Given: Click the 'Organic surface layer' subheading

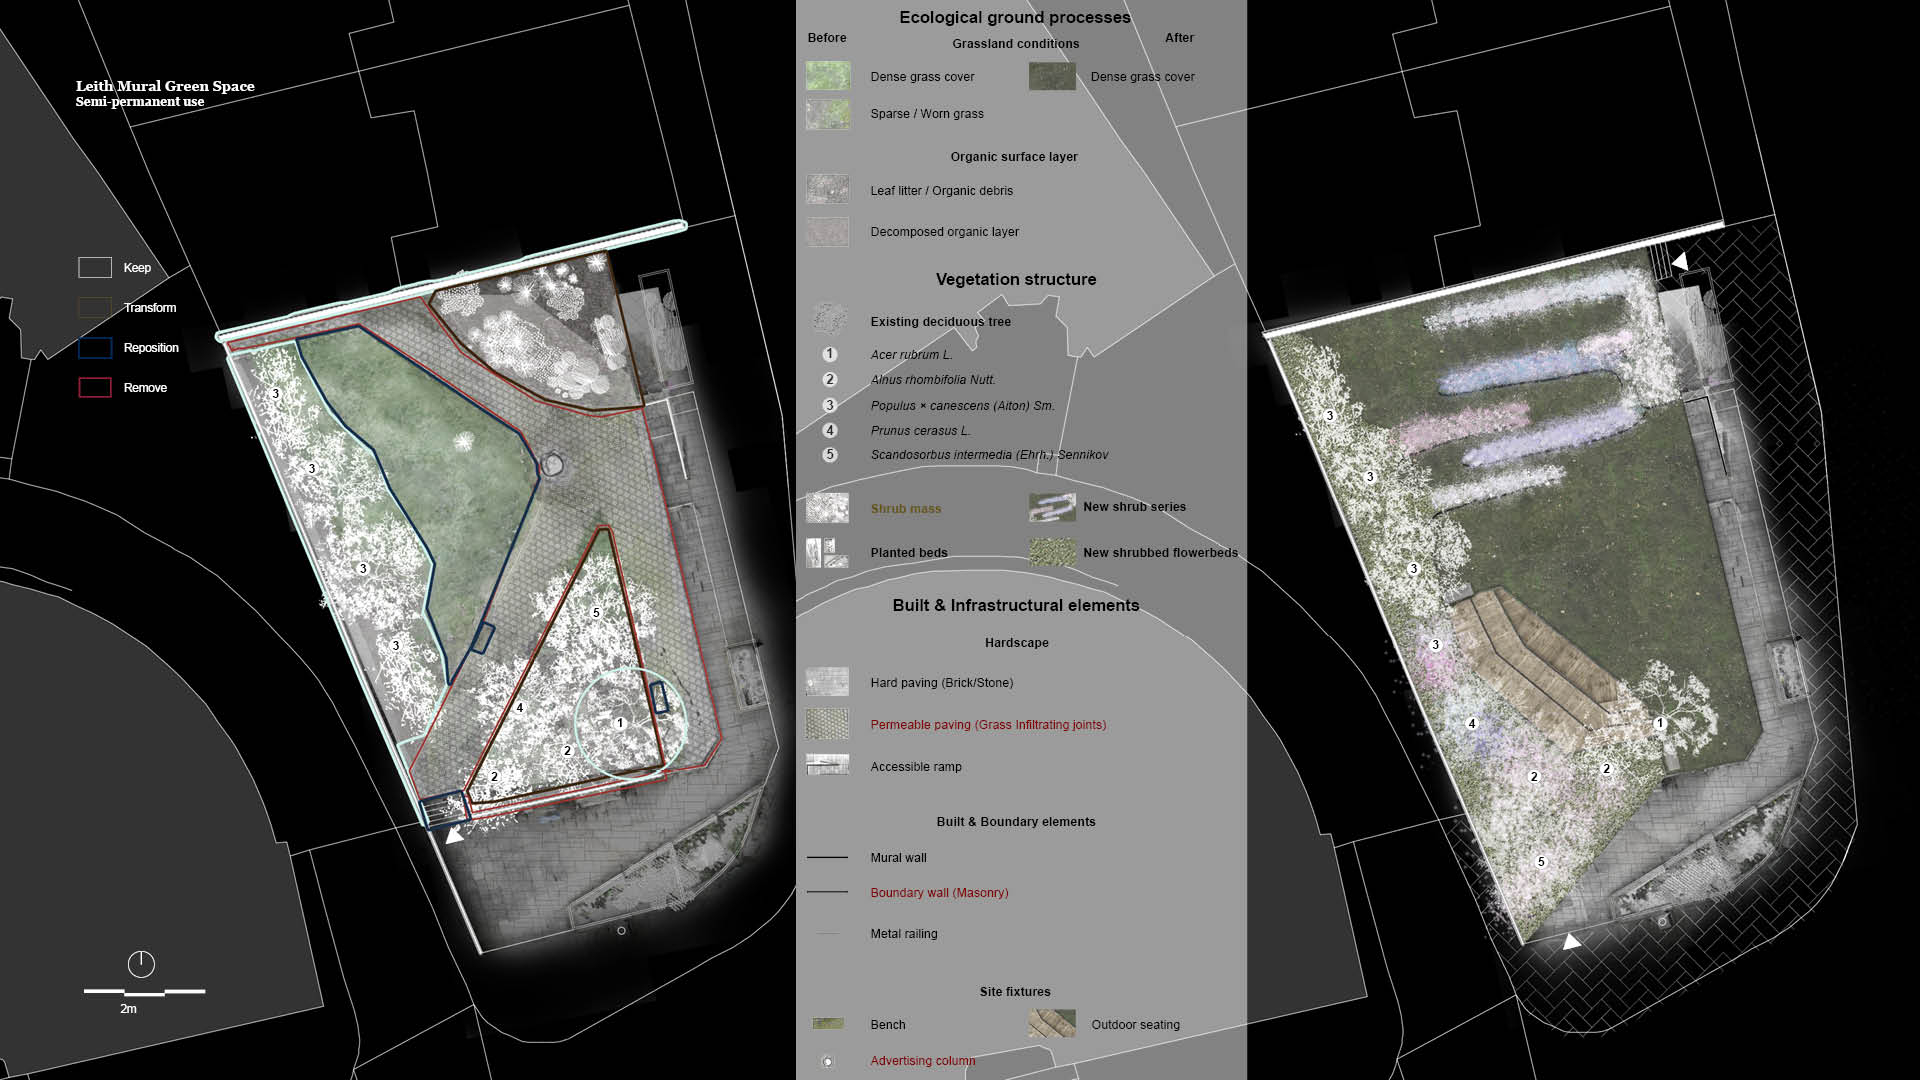Looking at the screenshot, I should [x=1014, y=157].
